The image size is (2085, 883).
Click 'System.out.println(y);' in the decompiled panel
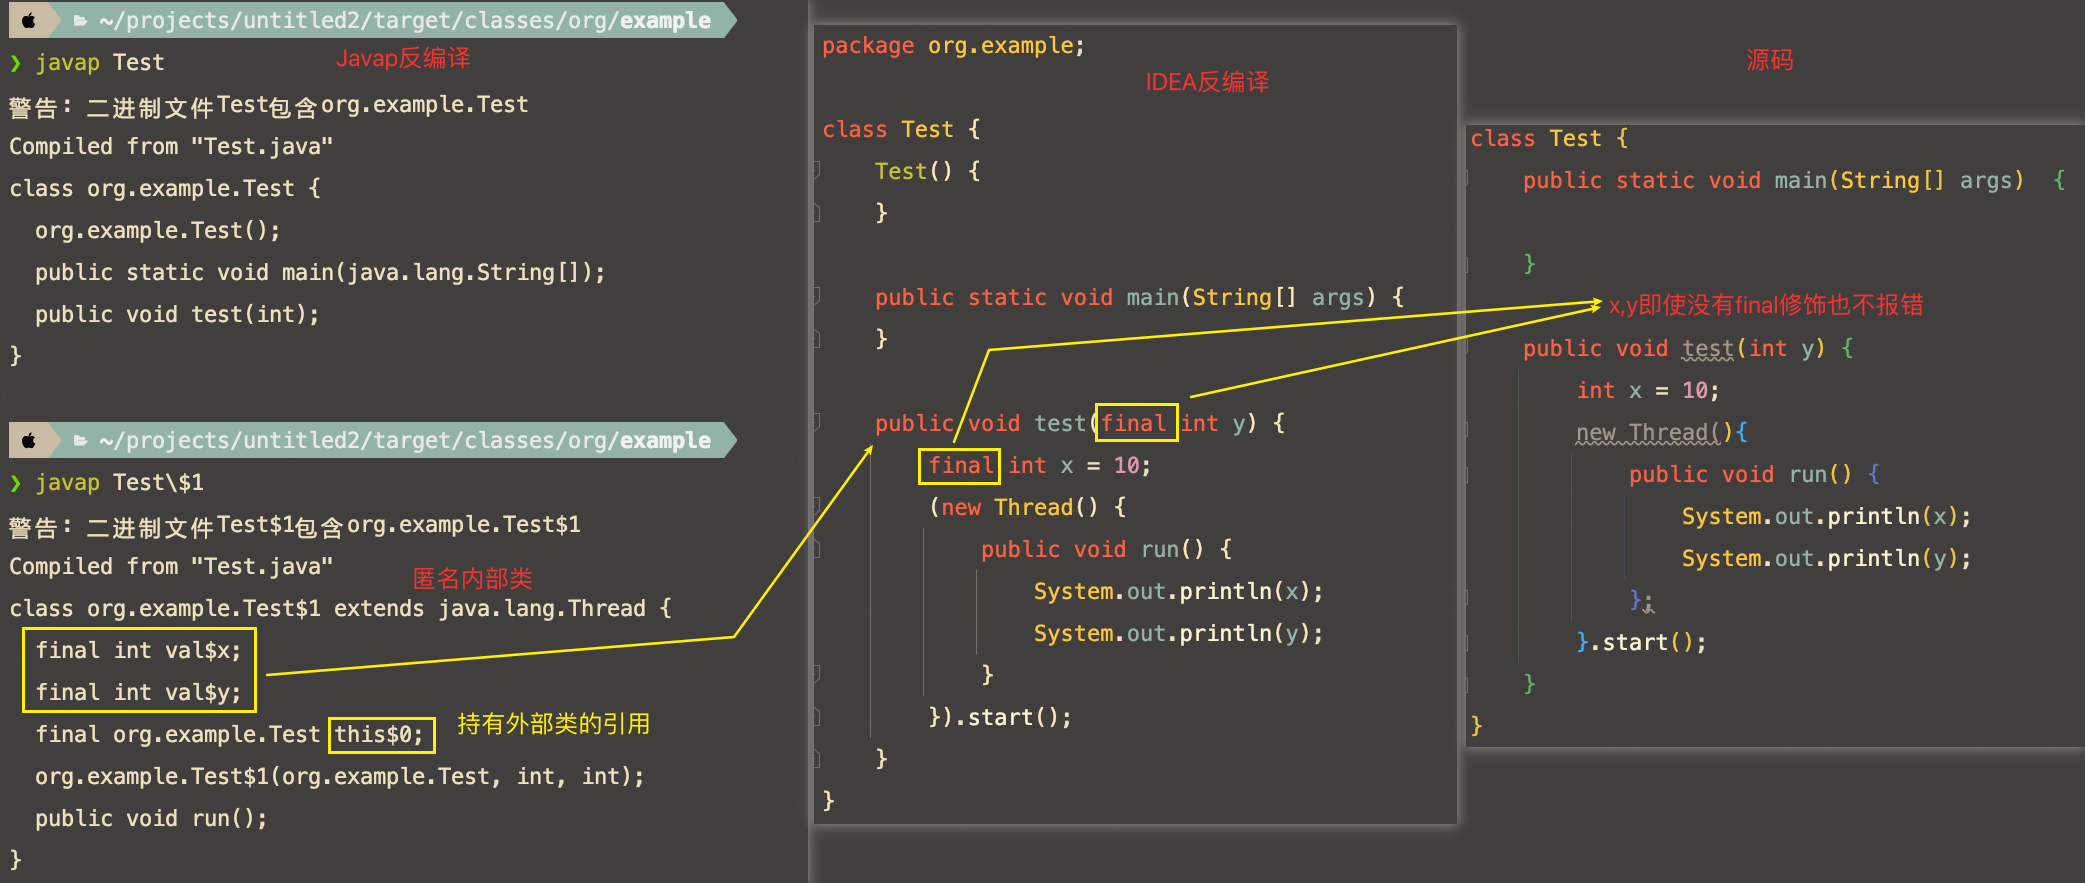pos(1178,634)
